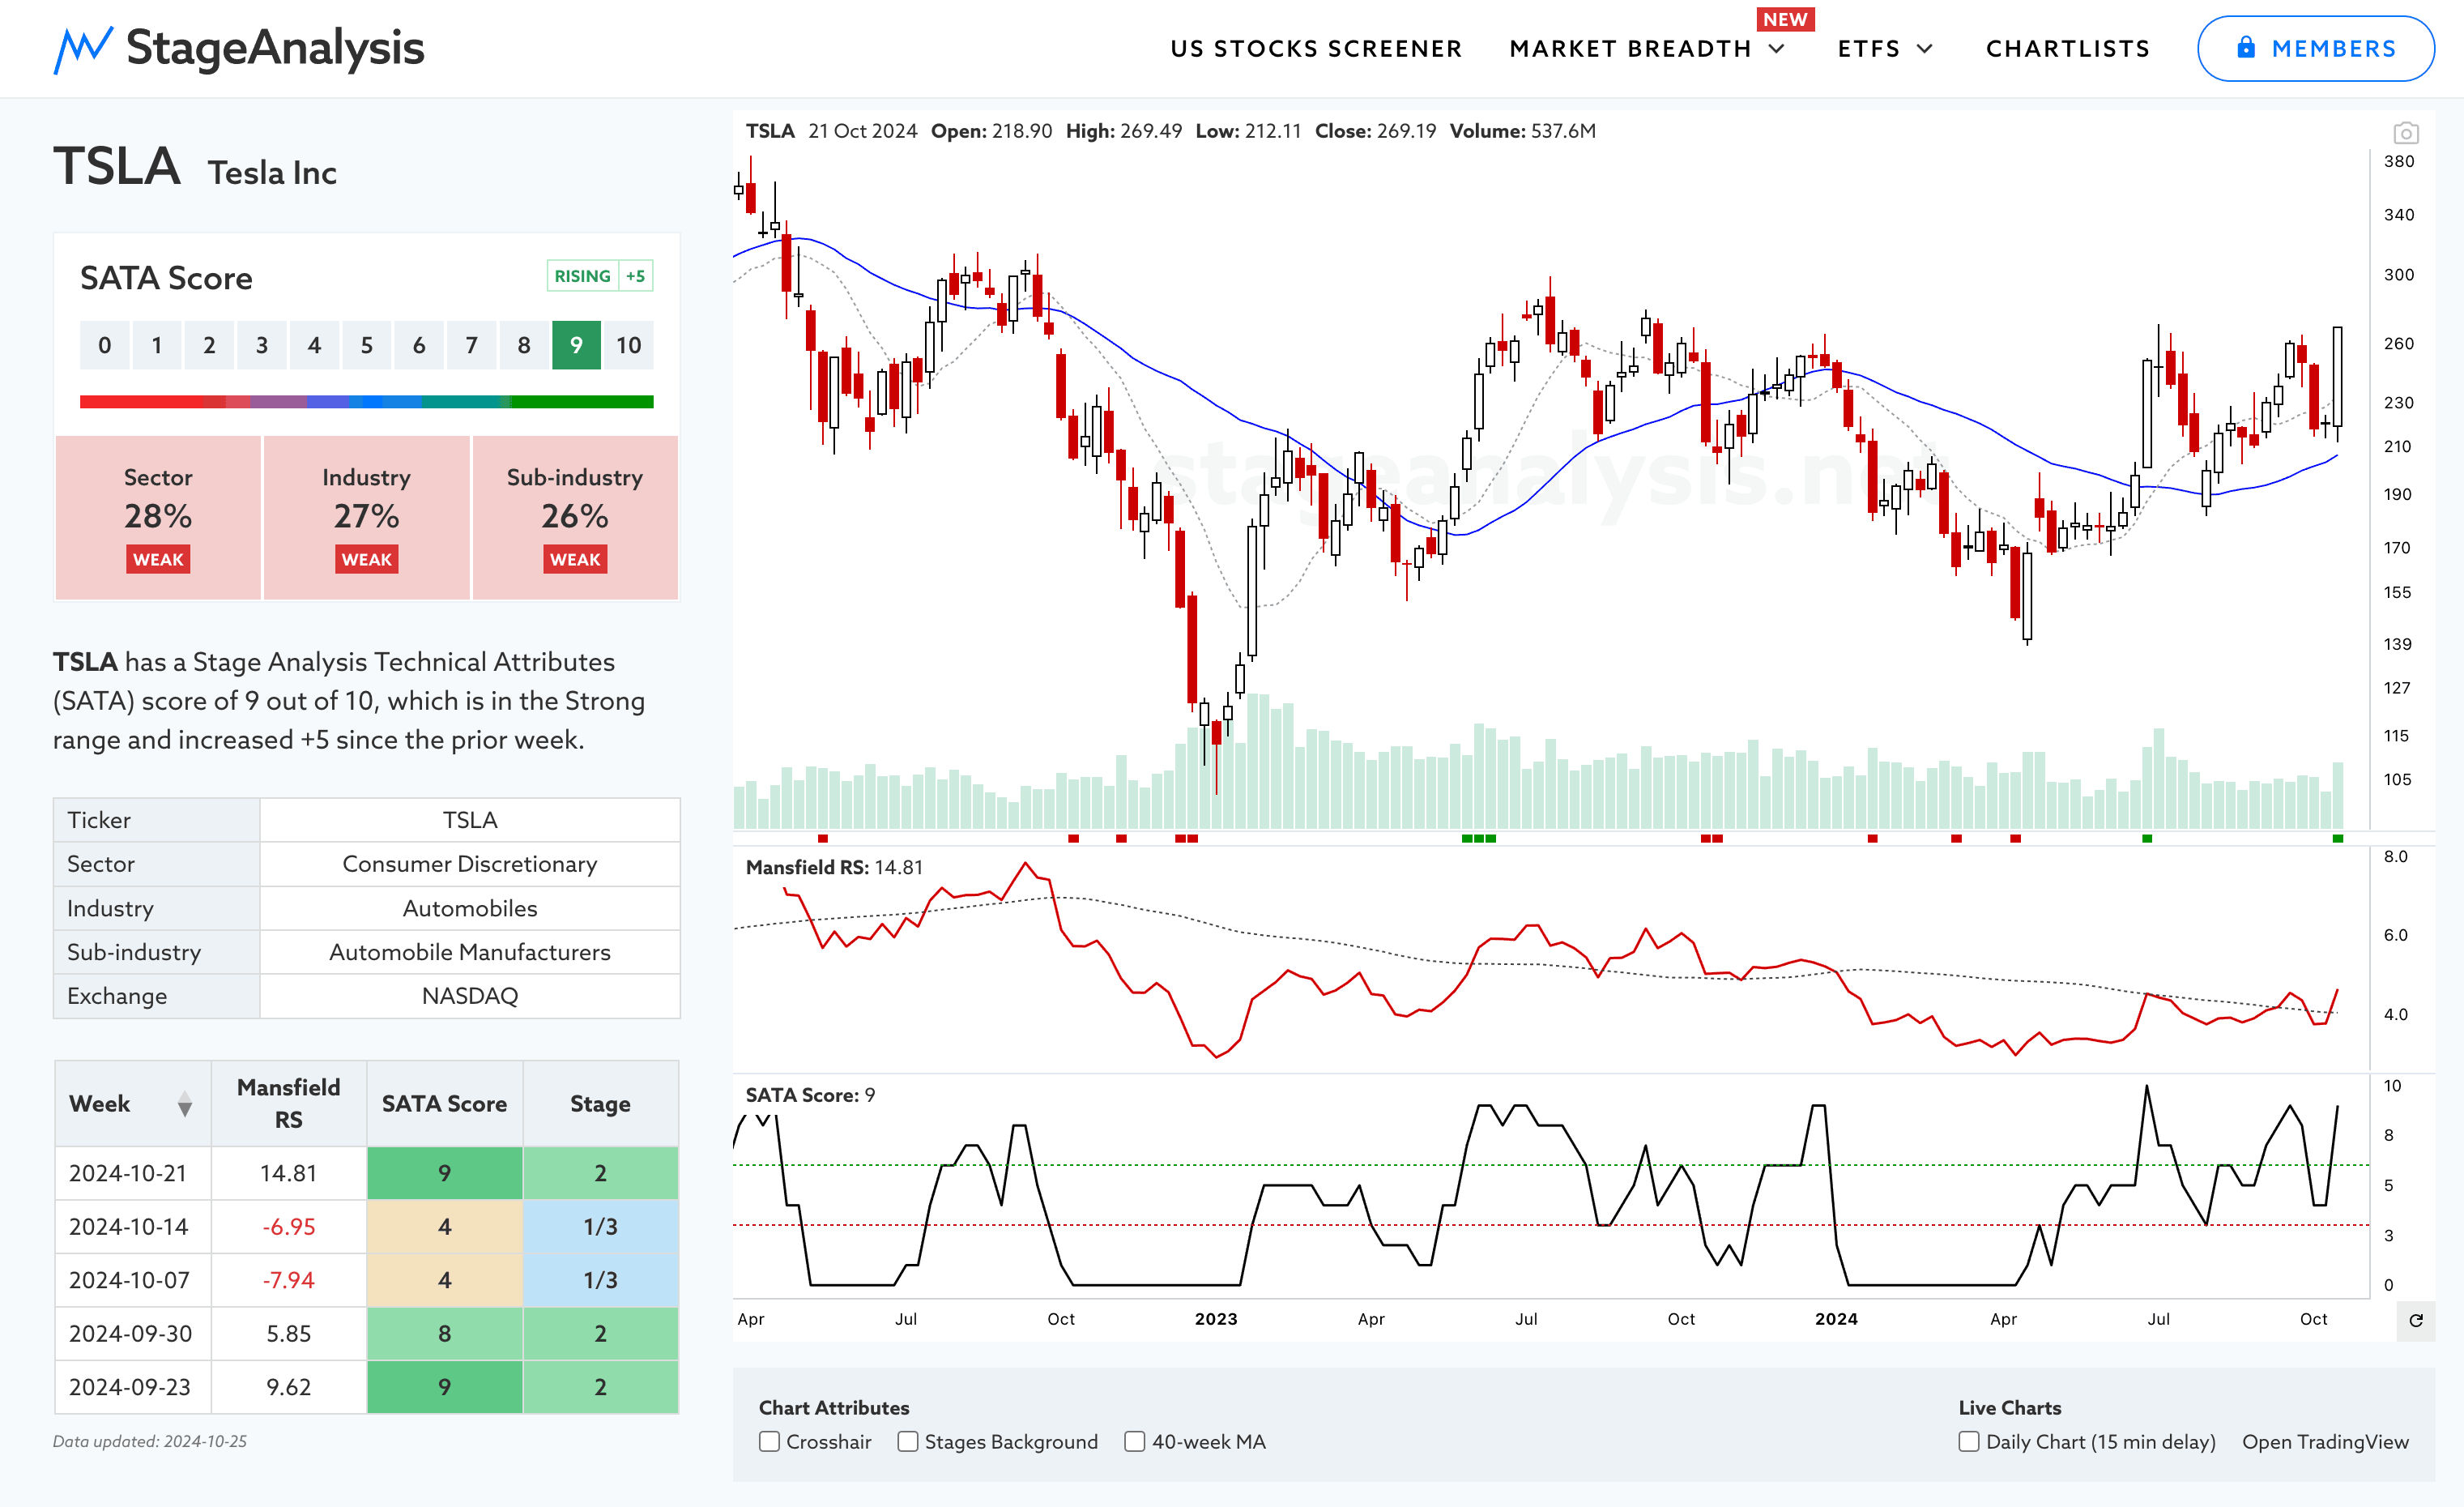This screenshot has height=1507, width=2464.
Task: Click the Members button
Action: [2315, 48]
